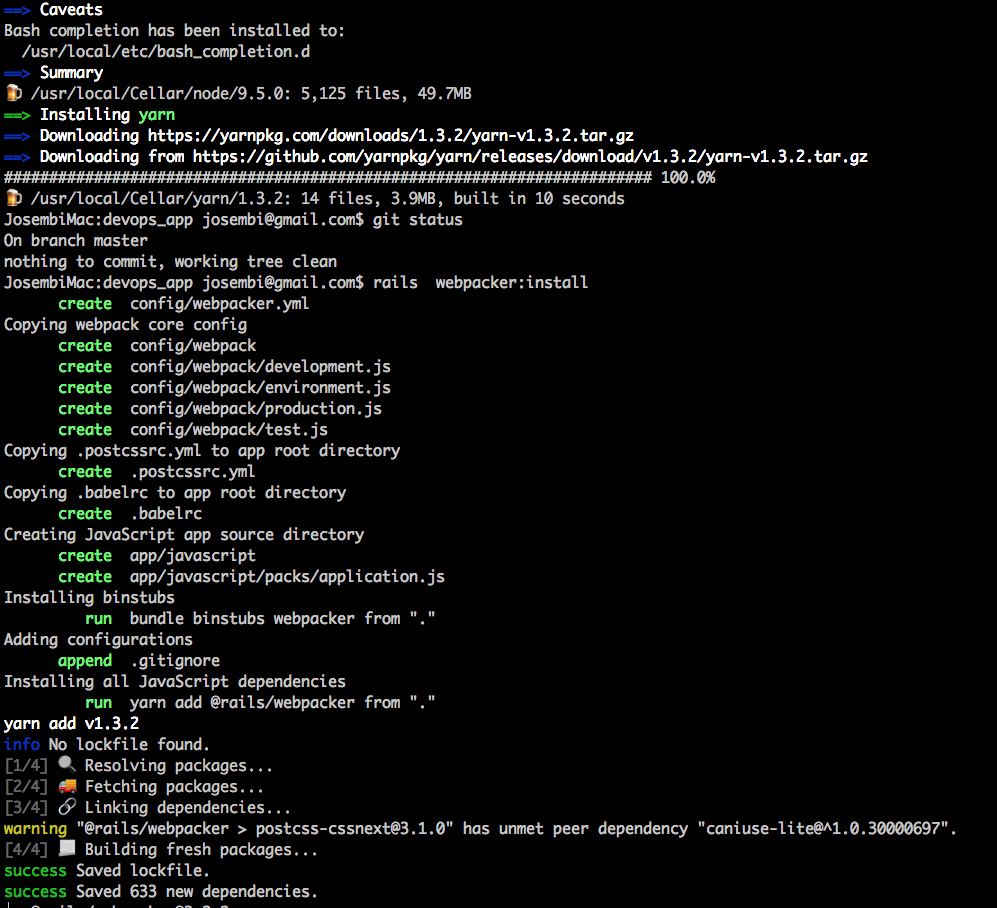Click the '100.0%' progress value

tap(688, 177)
